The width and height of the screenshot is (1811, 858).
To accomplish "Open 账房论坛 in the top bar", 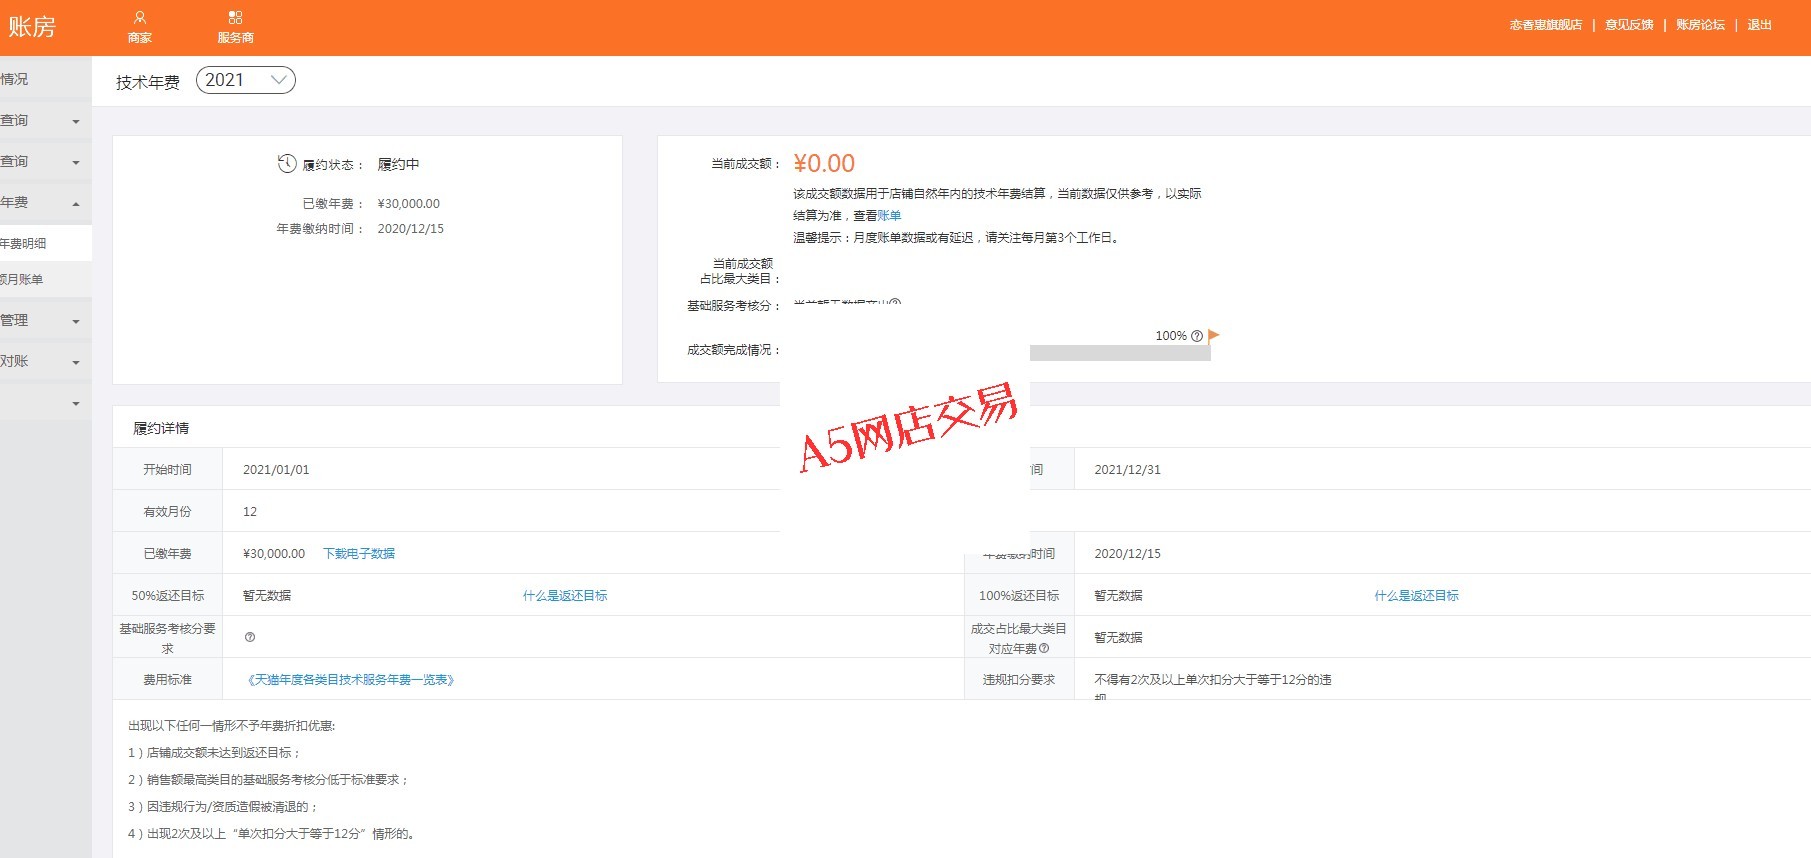I will pyautogui.click(x=1700, y=25).
